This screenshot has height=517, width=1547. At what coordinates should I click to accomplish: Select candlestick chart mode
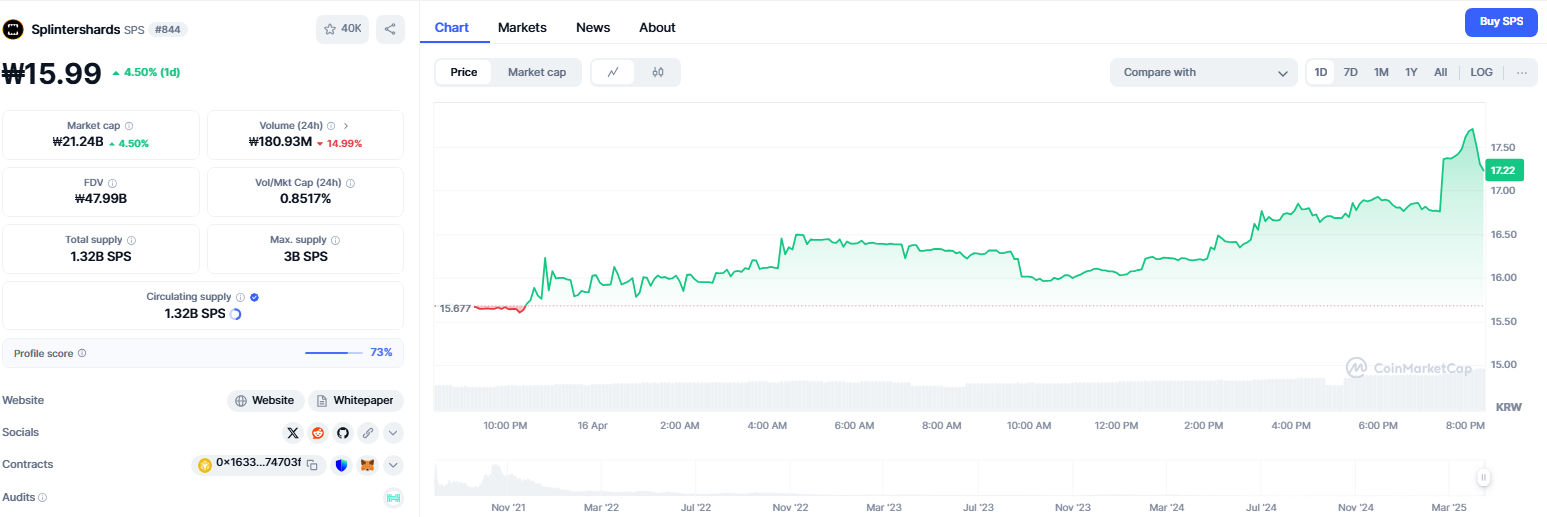658,72
